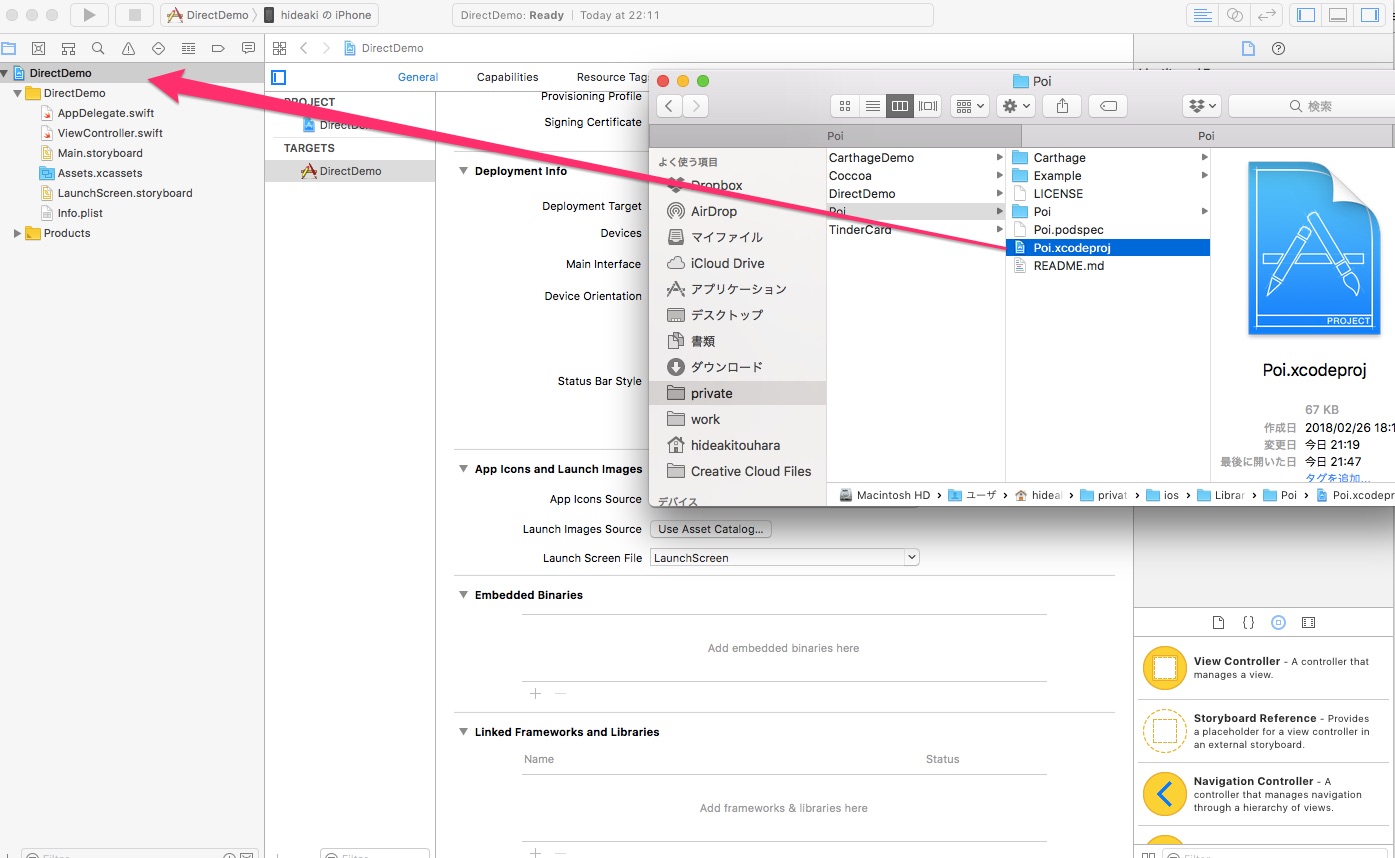Show the Quick Help inspector
The height and width of the screenshot is (858, 1395).
tap(1278, 48)
